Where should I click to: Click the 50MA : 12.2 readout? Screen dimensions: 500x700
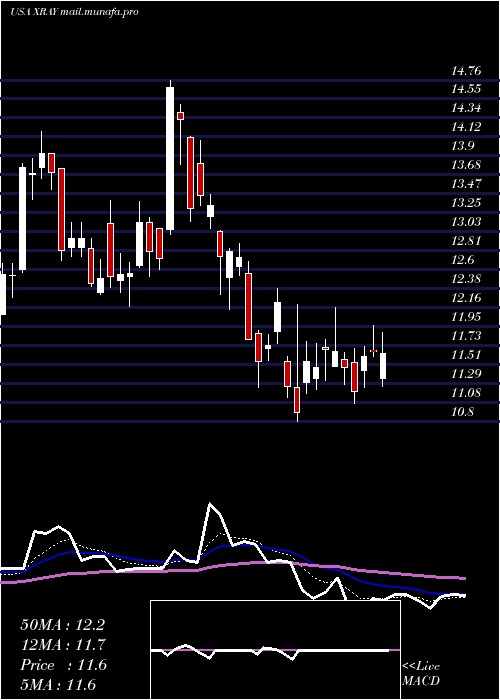point(62,625)
